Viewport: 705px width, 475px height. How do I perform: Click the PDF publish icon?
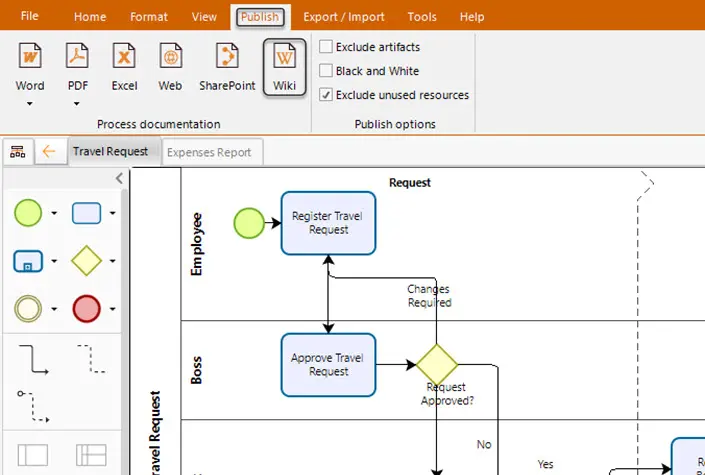point(77,67)
